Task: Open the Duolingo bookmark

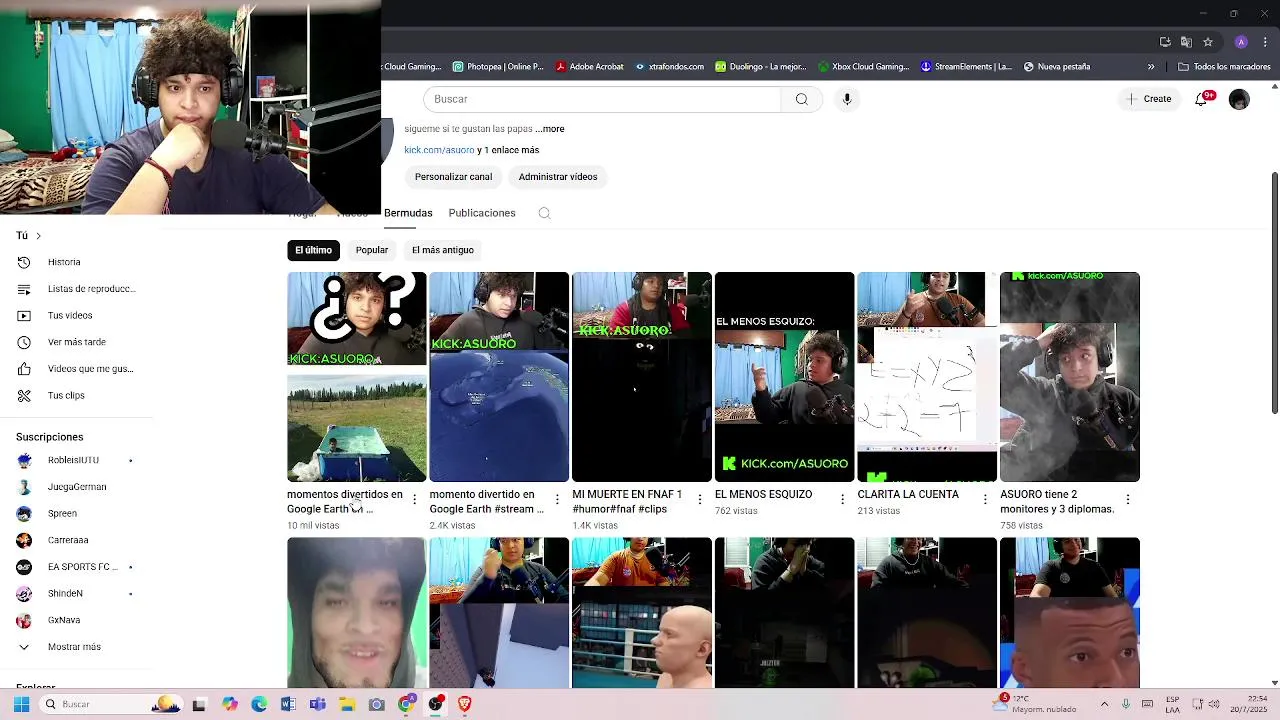Action: pyautogui.click(x=761, y=67)
